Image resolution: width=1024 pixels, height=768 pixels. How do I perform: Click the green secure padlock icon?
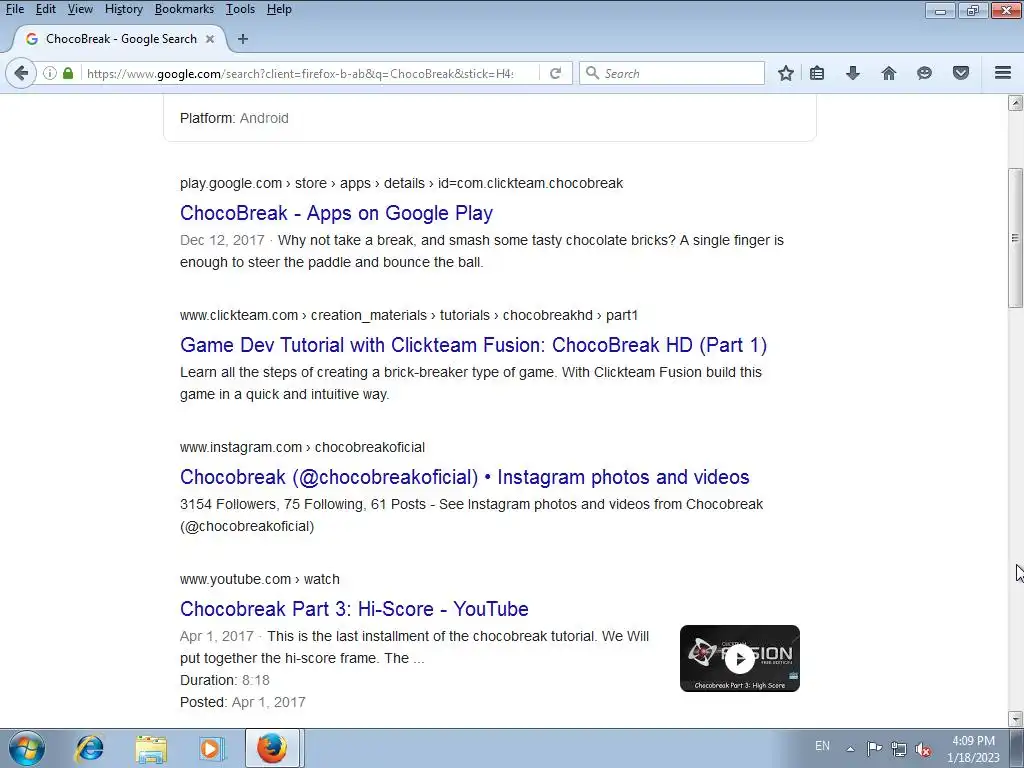pos(68,73)
